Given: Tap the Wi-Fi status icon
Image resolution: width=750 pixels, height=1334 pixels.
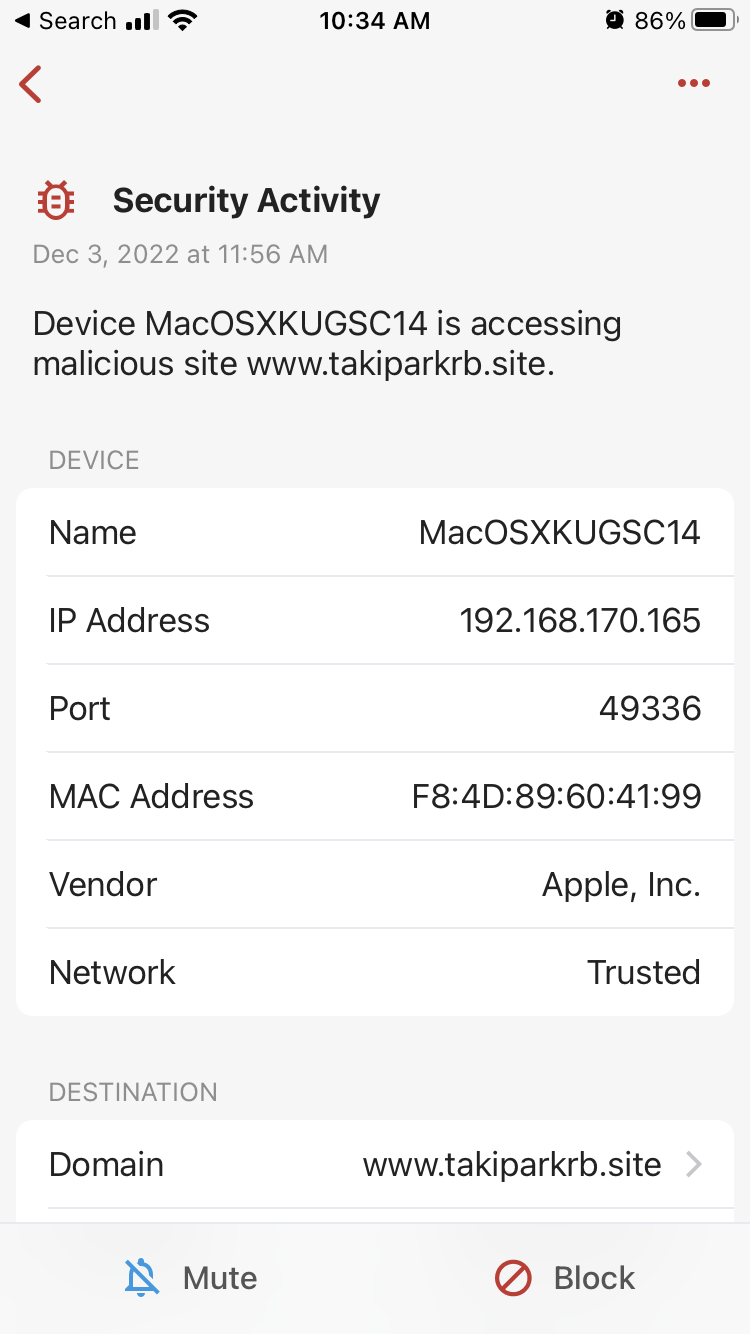Looking at the screenshot, I should [x=182, y=21].
